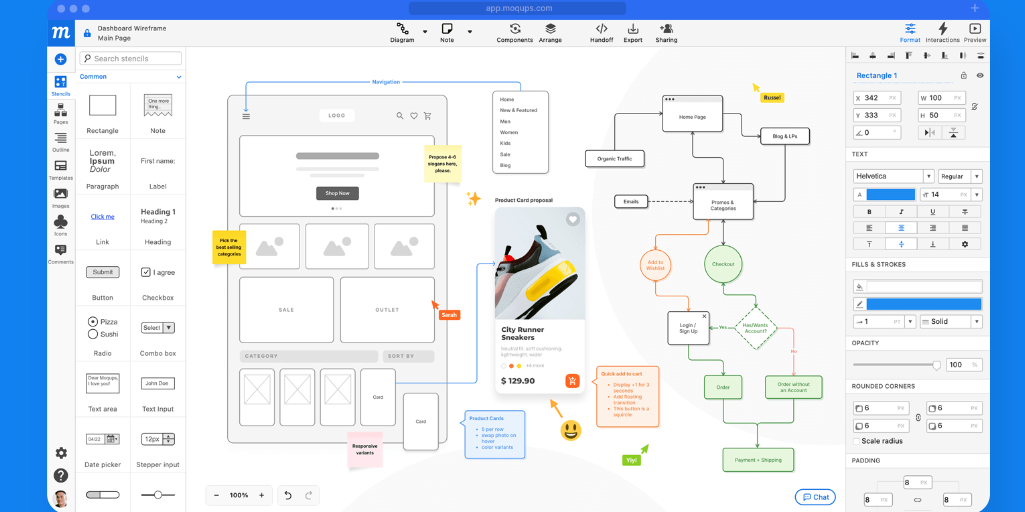Enable the Scale radius checkbox

[857, 441]
